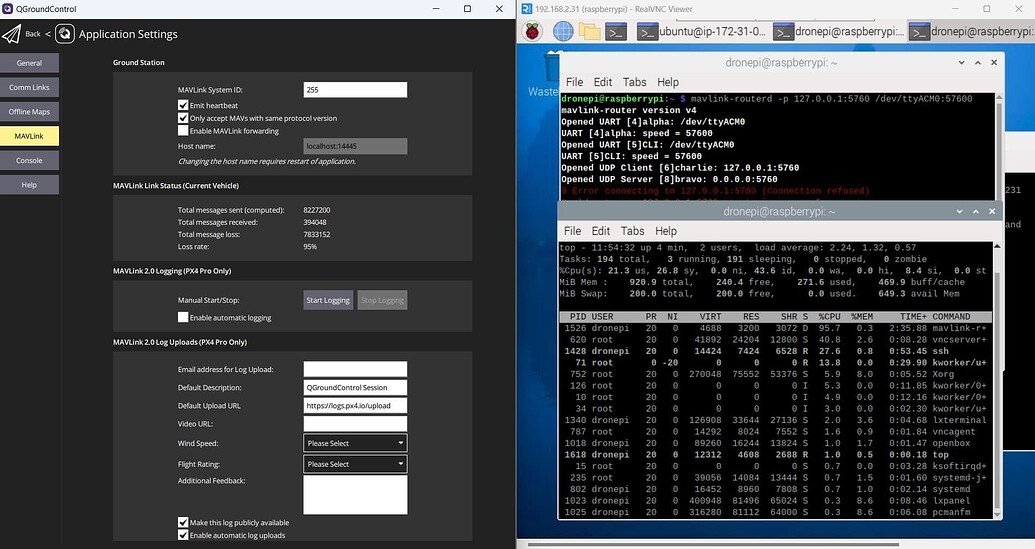
Task: Click the RealVNC Viewer horizontal scrollbar
Action: pos(713,545)
